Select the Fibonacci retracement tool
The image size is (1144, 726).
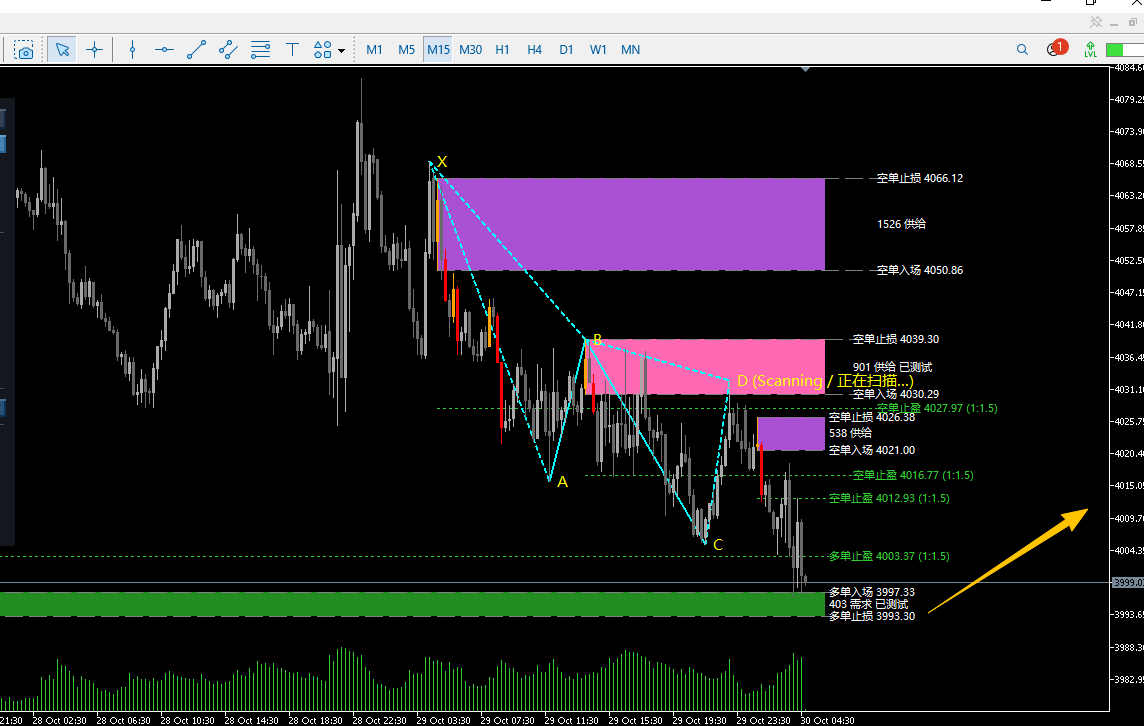(x=260, y=50)
